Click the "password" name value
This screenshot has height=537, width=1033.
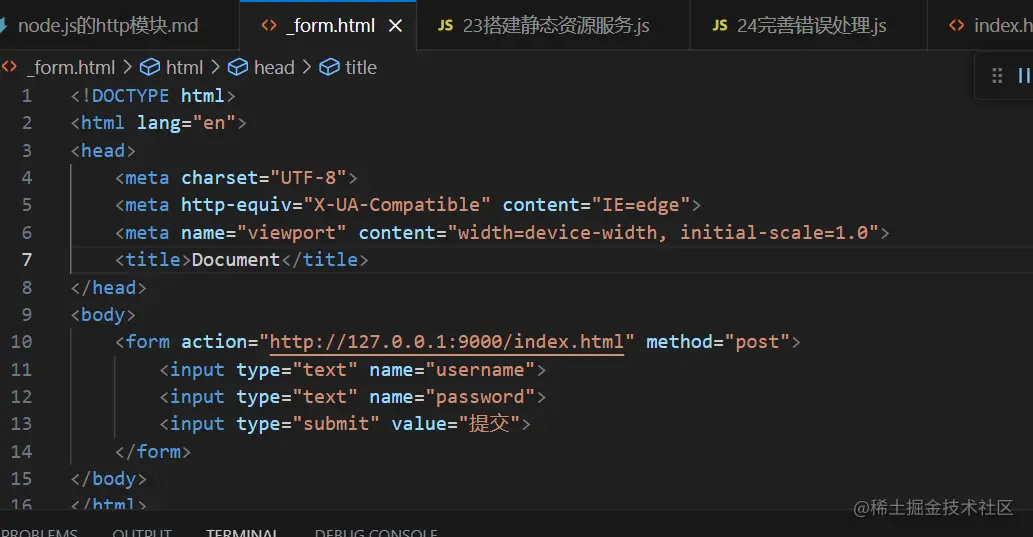pos(480,397)
